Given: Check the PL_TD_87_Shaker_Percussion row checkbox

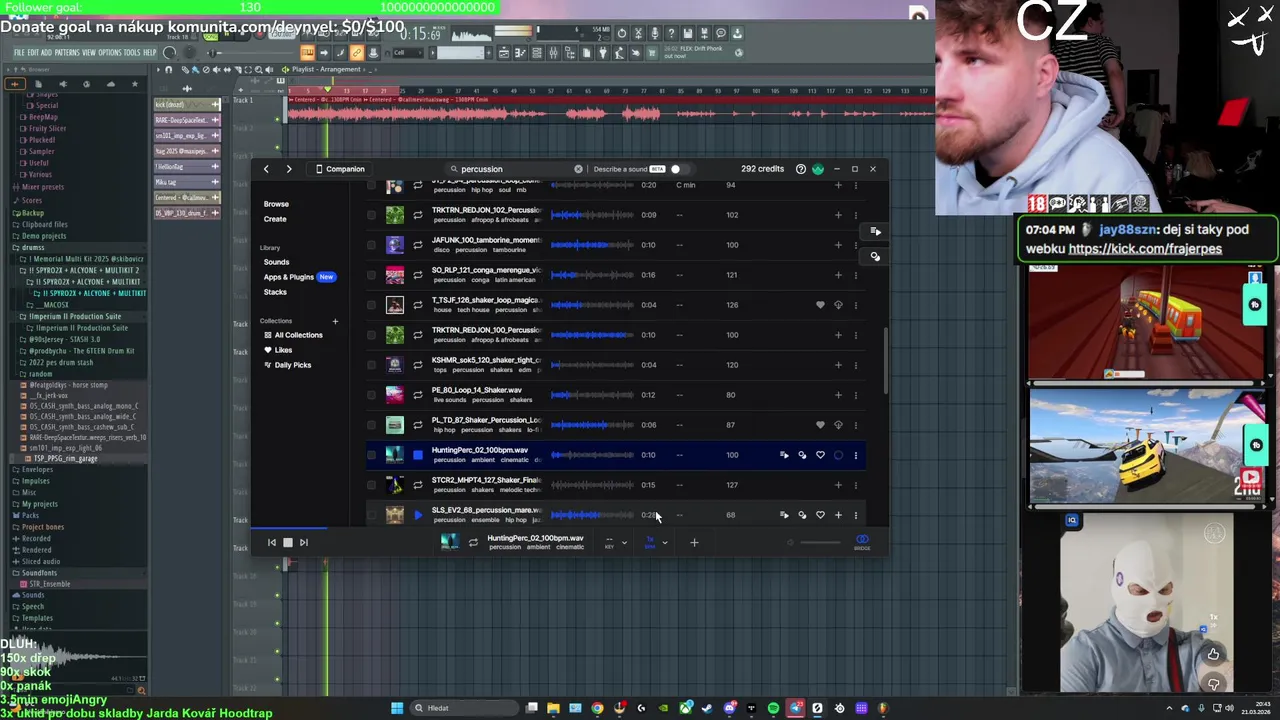Looking at the screenshot, I should coord(372,425).
